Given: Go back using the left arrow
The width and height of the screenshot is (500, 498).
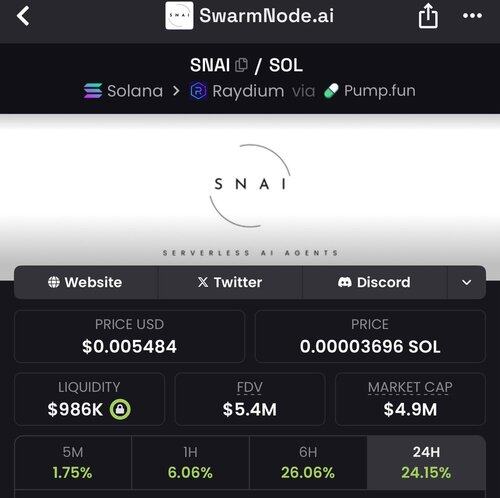Looking at the screenshot, I should (23, 16).
